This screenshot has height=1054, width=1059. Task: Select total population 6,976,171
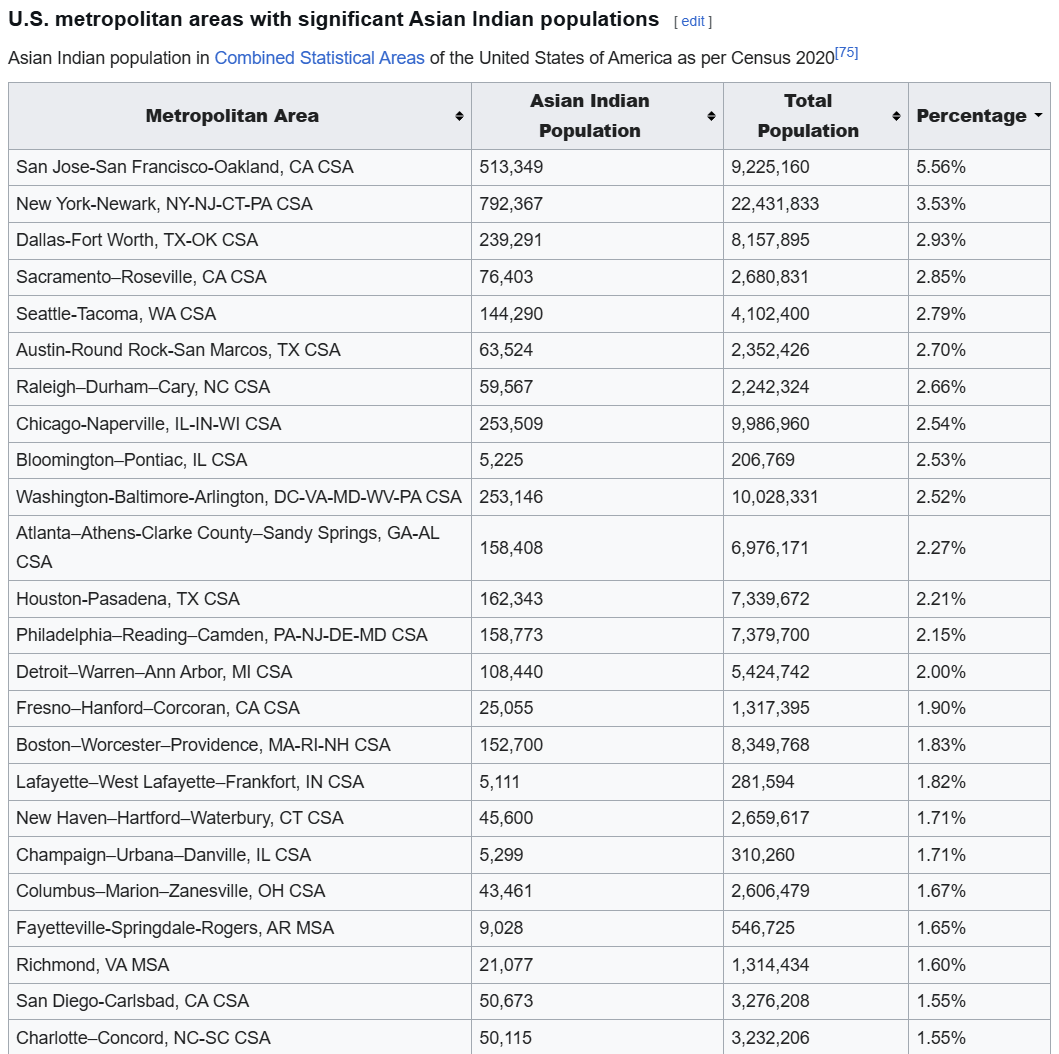click(770, 548)
